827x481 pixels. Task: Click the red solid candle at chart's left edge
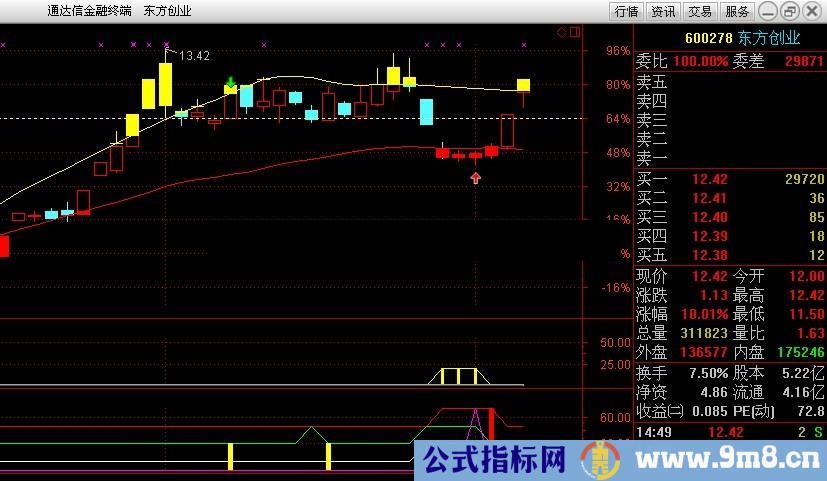pos(4,246)
